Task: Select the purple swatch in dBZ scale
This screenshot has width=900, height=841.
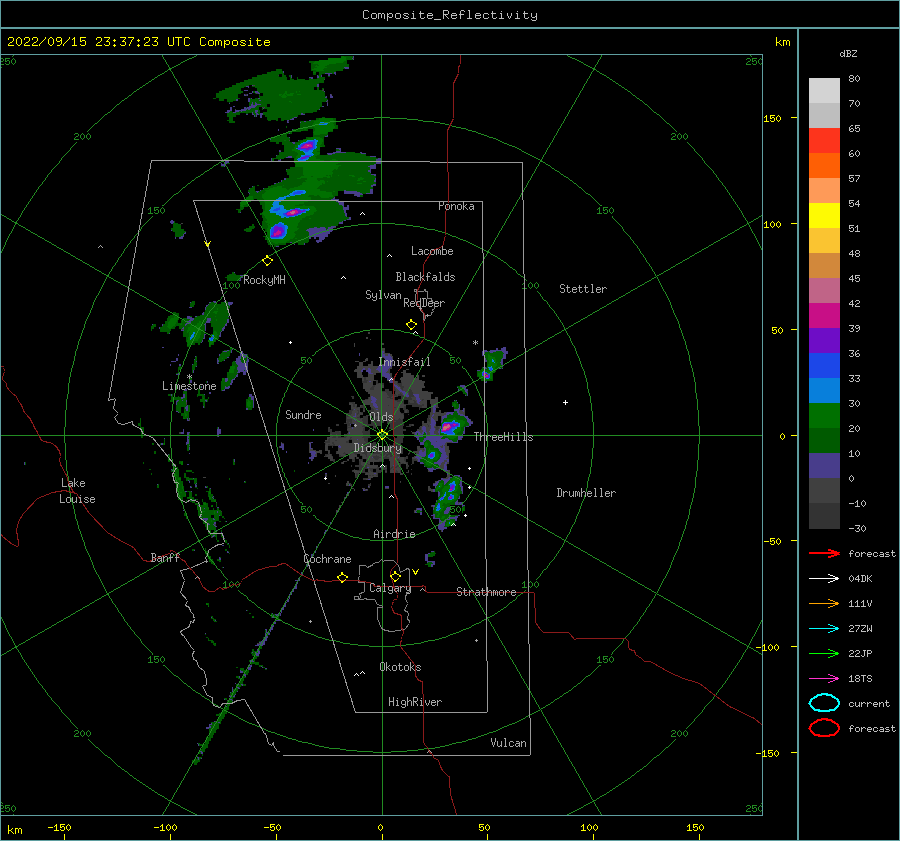Action: click(x=824, y=340)
